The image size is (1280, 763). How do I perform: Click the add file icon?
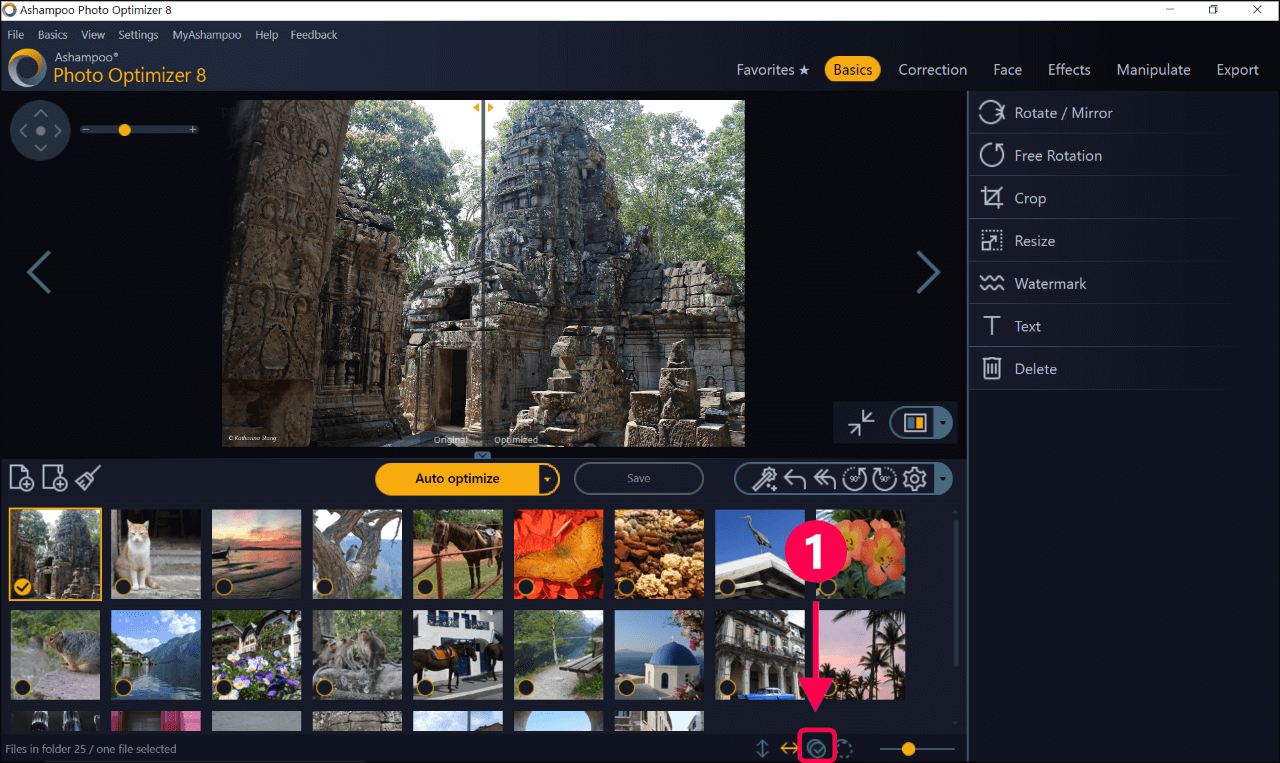(21, 478)
